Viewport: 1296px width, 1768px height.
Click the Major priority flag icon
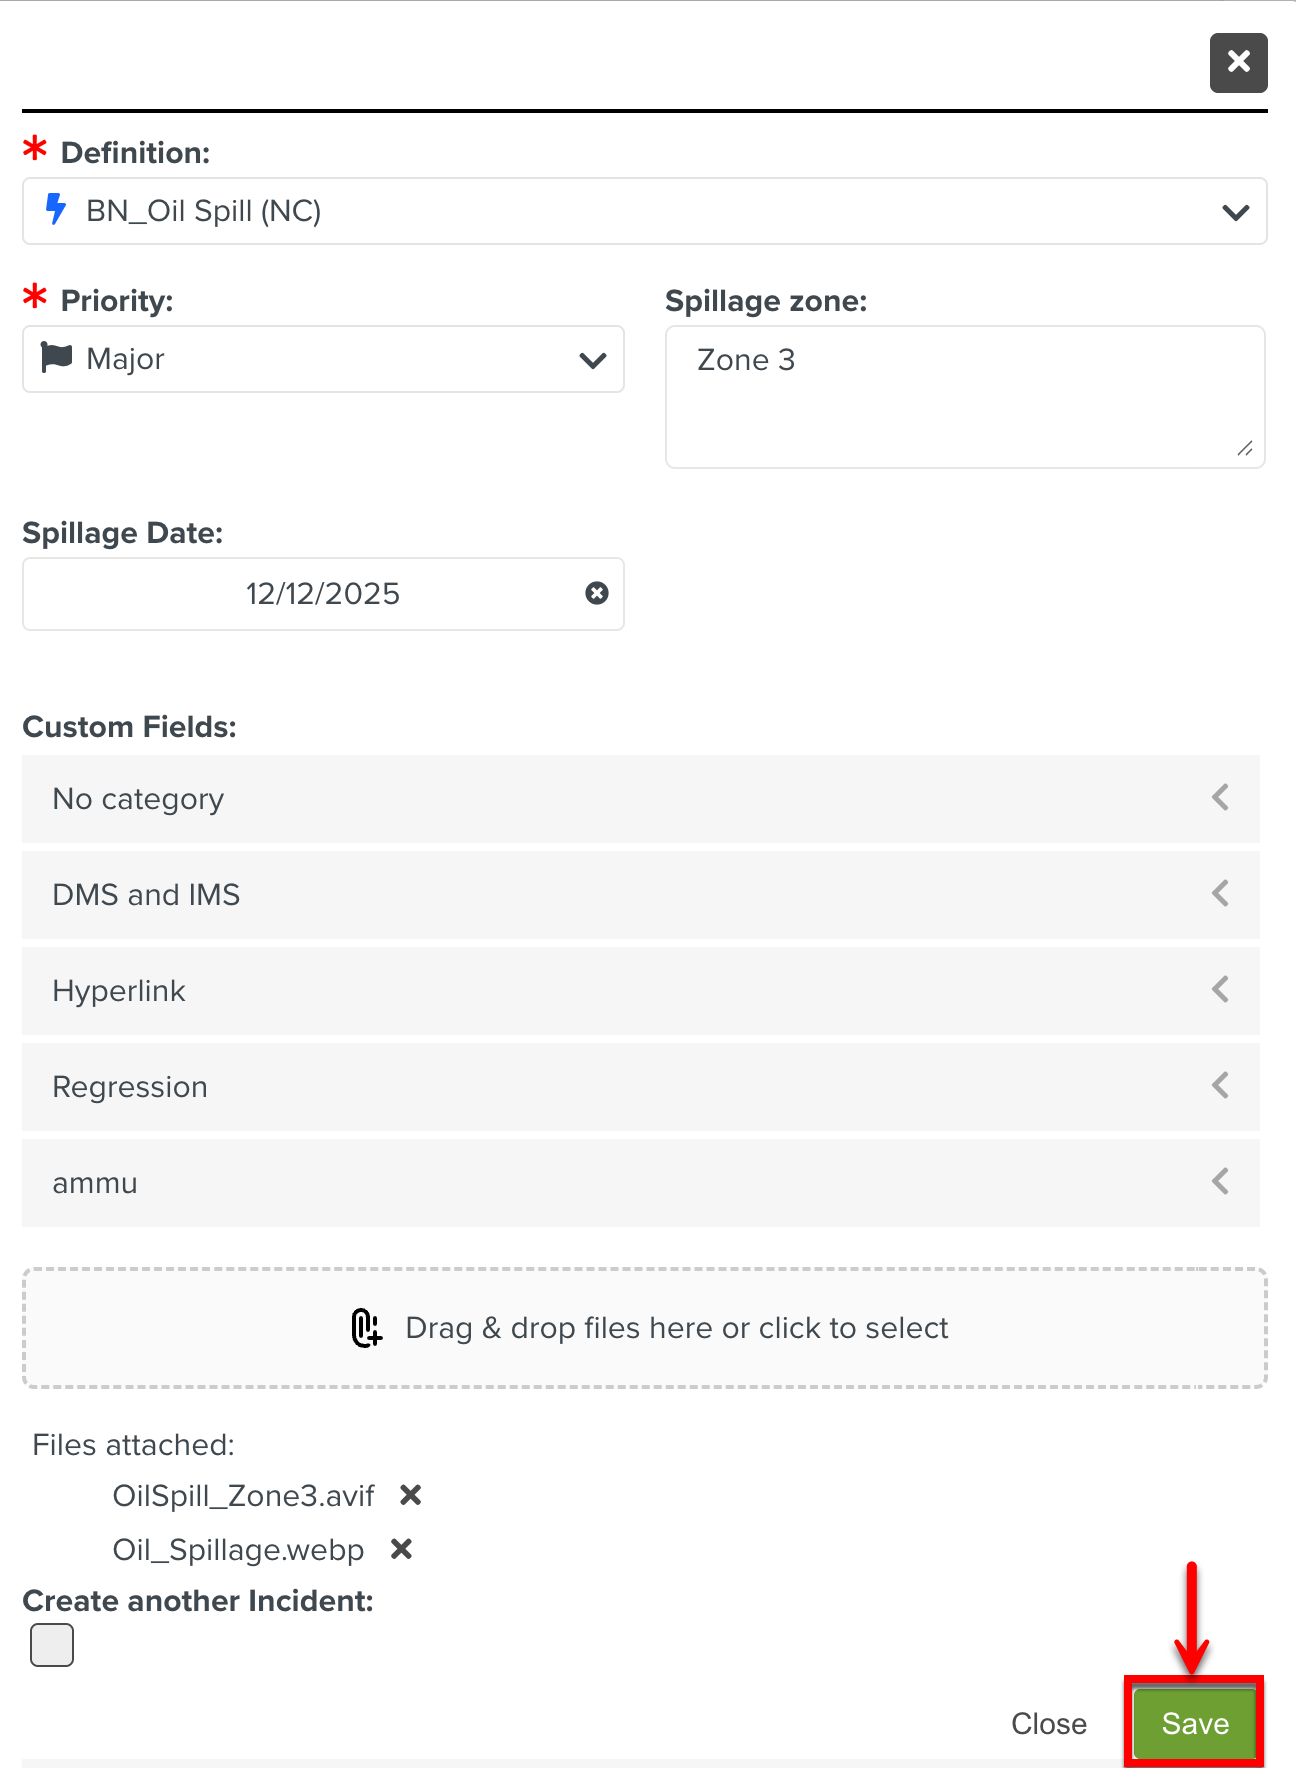coord(57,357)
